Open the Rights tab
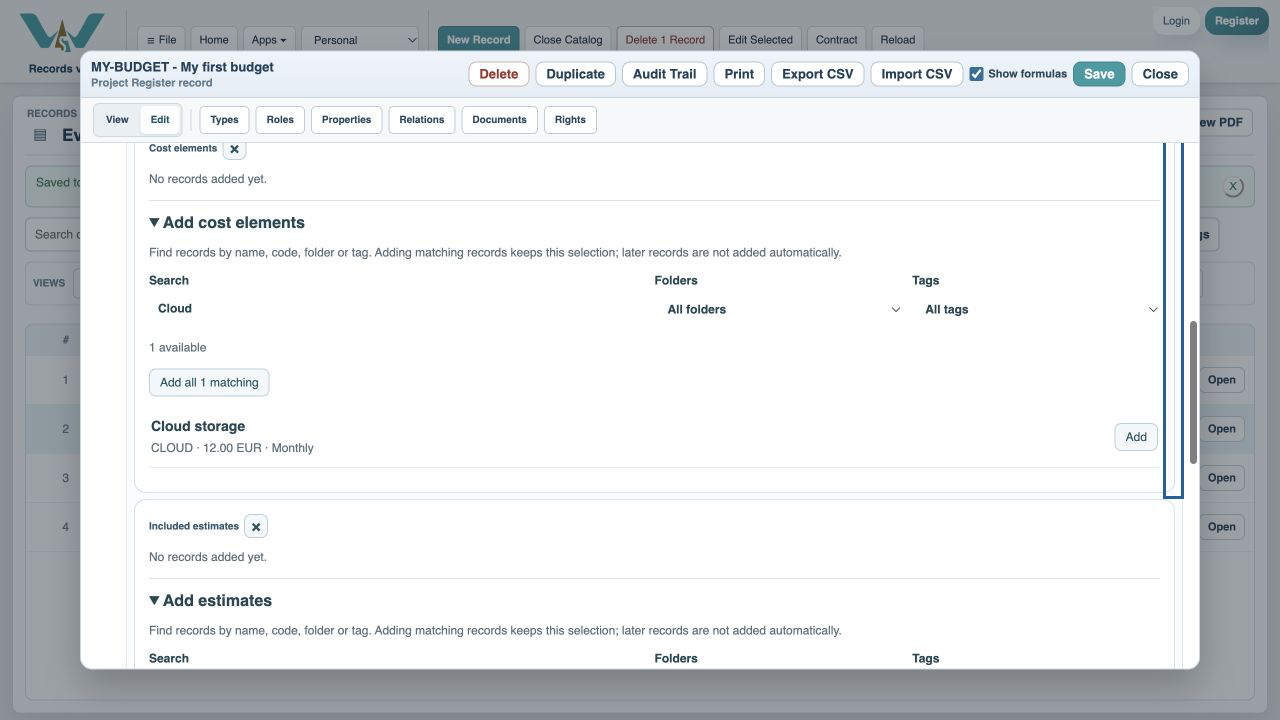This screenshot has height=720, width=1280. click(570, 120)
